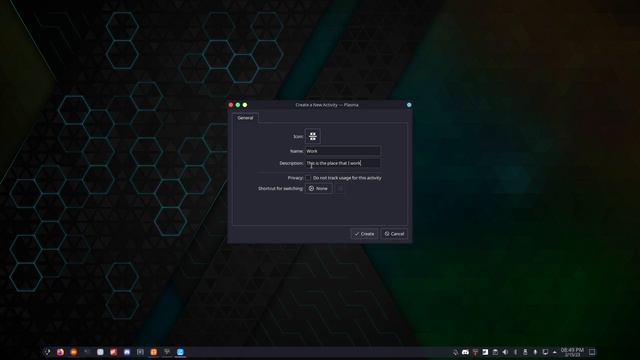Open the white square tray icon

485,352
